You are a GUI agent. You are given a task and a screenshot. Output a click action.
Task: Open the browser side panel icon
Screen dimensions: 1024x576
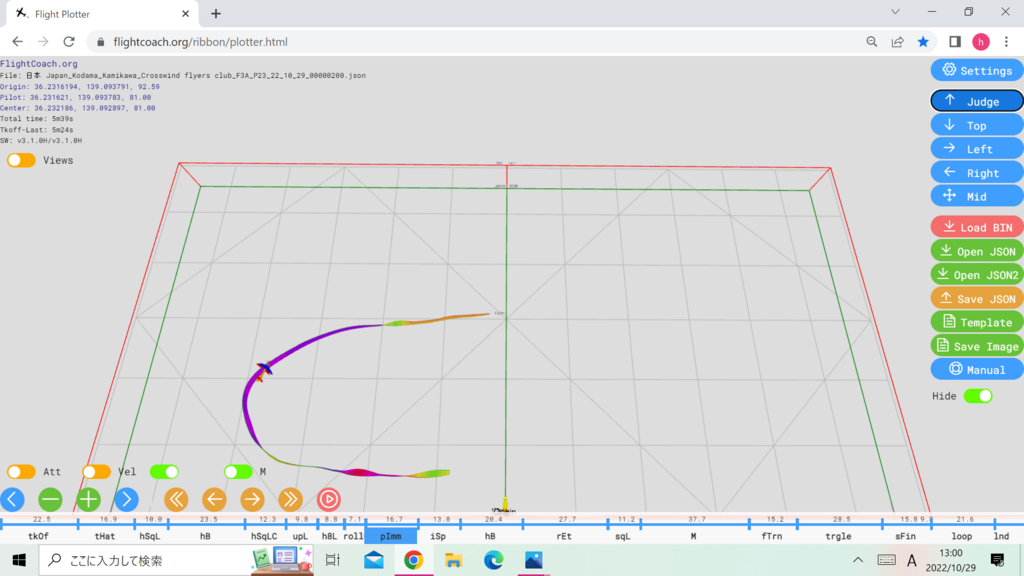click(955, 42)
